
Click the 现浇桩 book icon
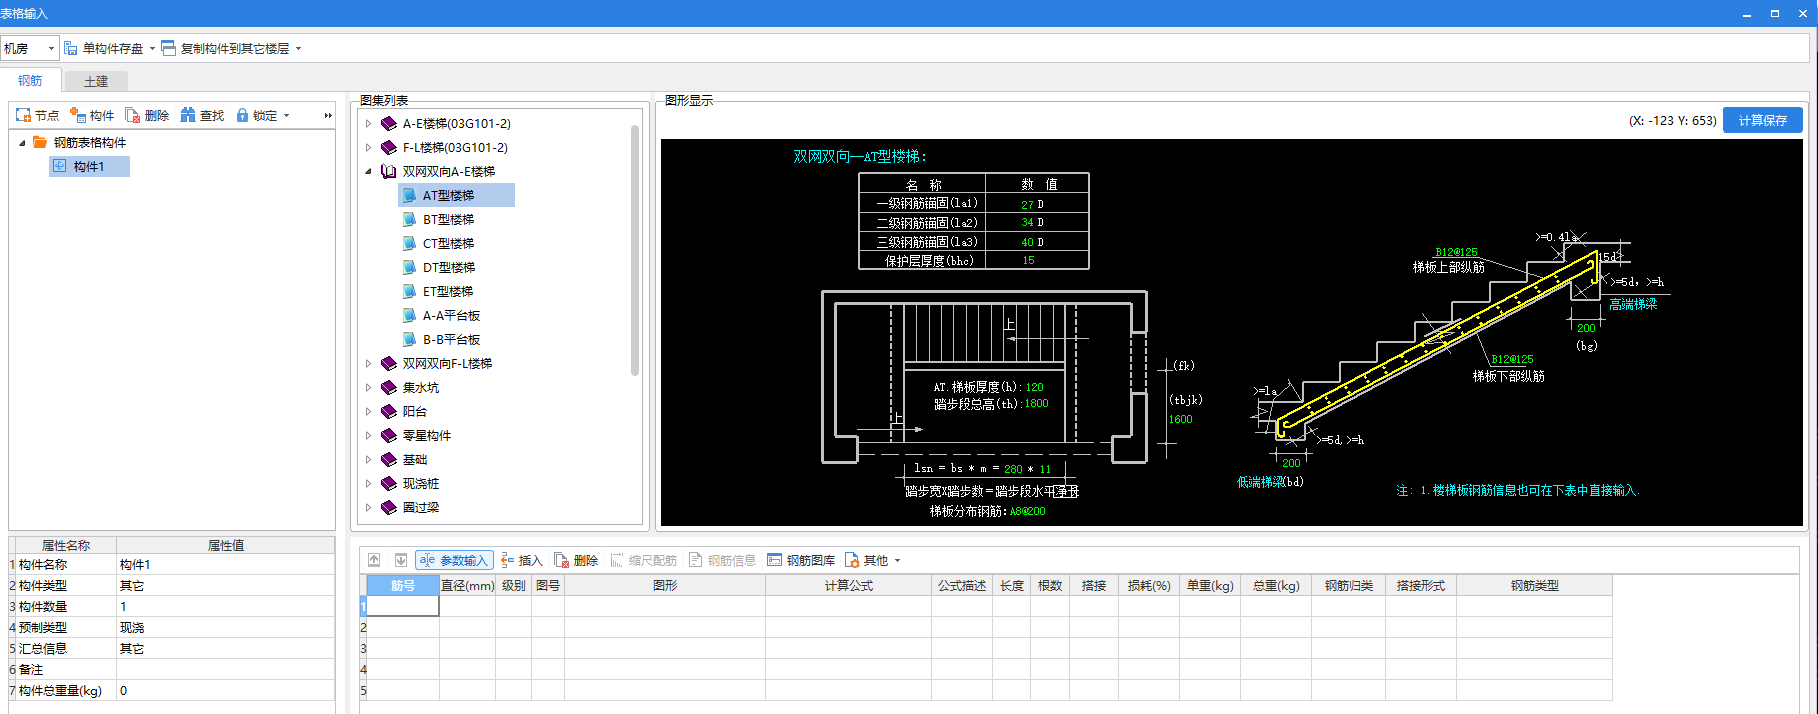point(389,484)
